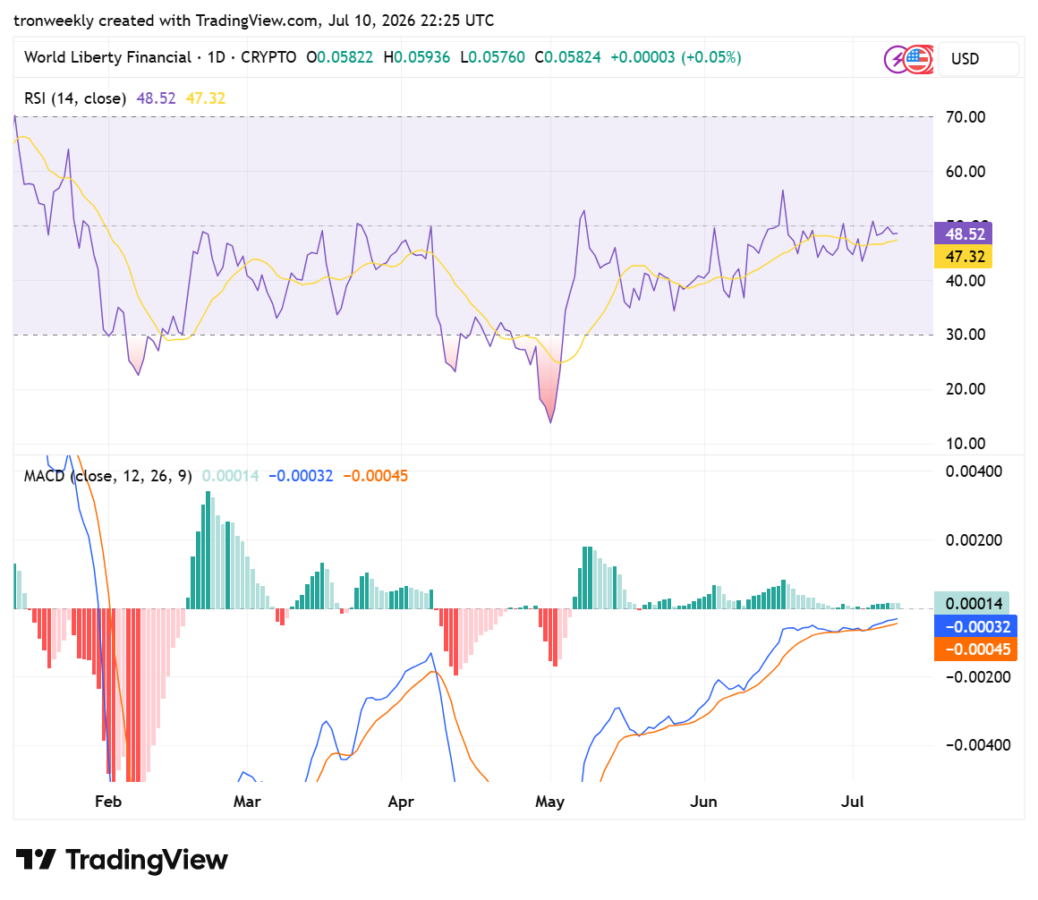Click the yellow RSI average 47.32 tag
This screenshot has height=900, width=1038.
tap(963, 256)
